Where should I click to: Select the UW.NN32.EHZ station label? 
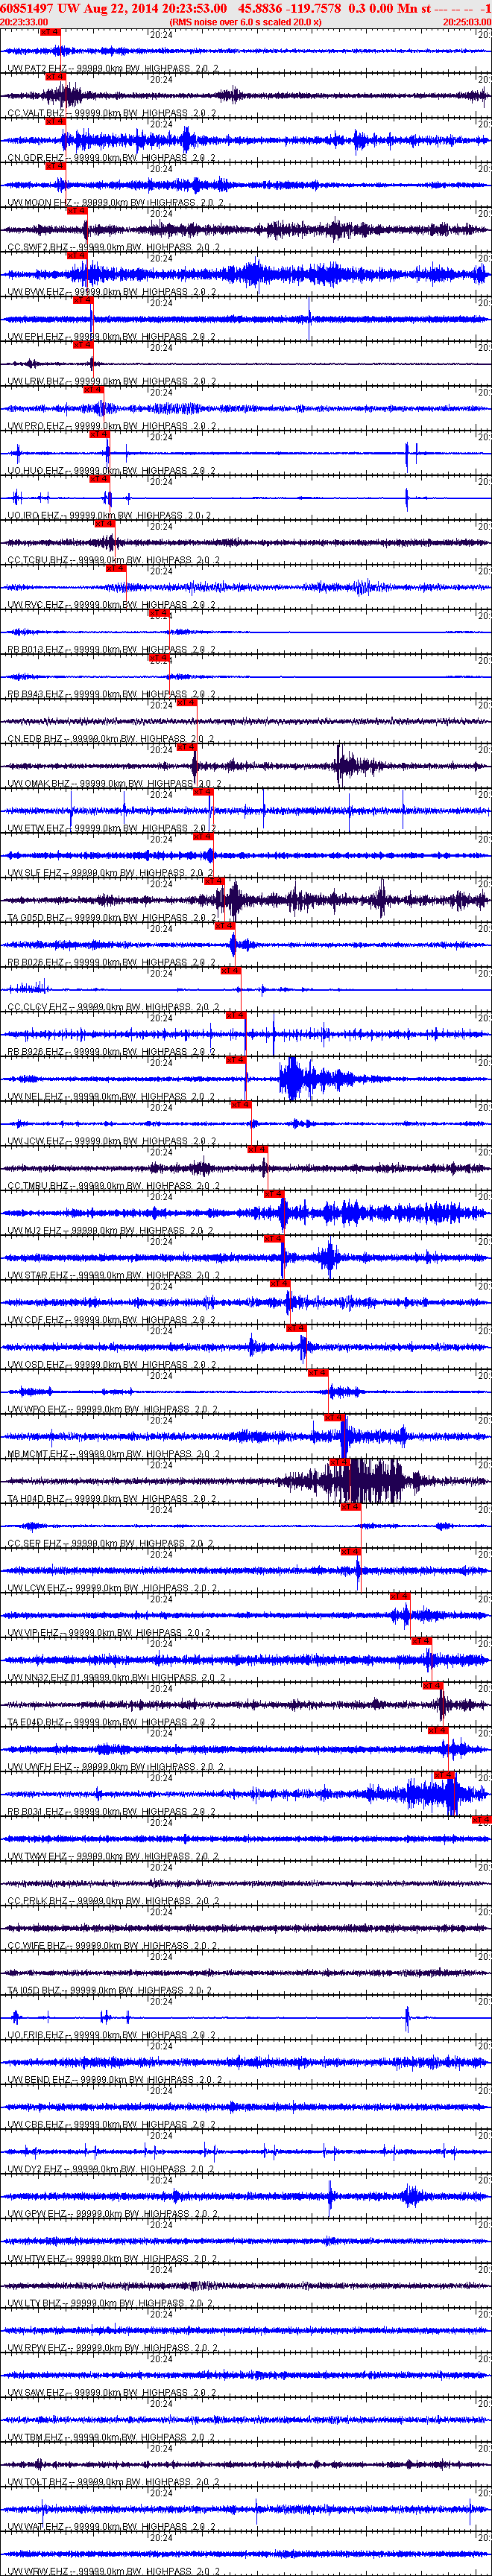point(116,1677)
